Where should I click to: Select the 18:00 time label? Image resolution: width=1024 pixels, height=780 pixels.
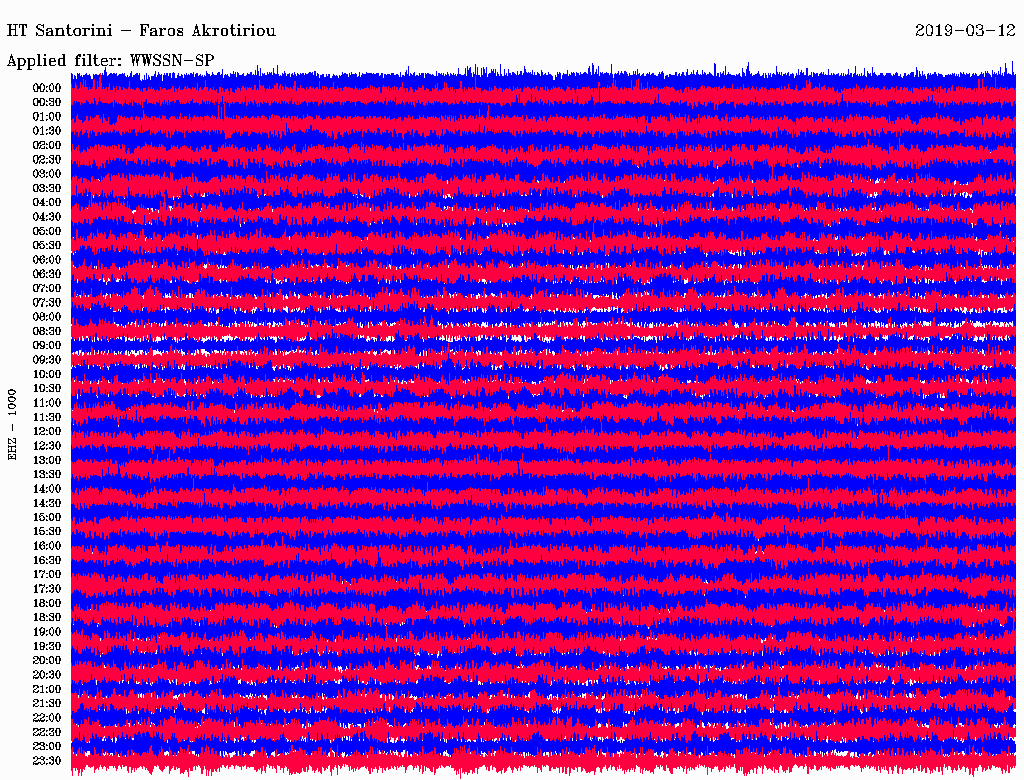click(x=47, y=604)
